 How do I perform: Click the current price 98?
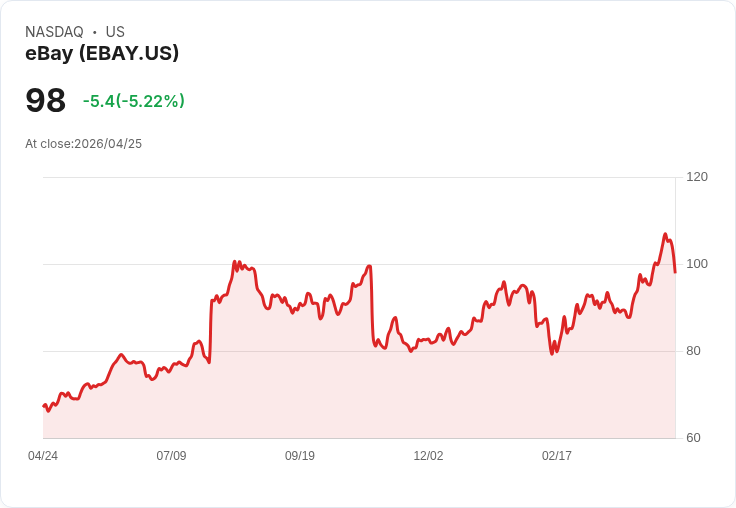click(x=46, y=101)
